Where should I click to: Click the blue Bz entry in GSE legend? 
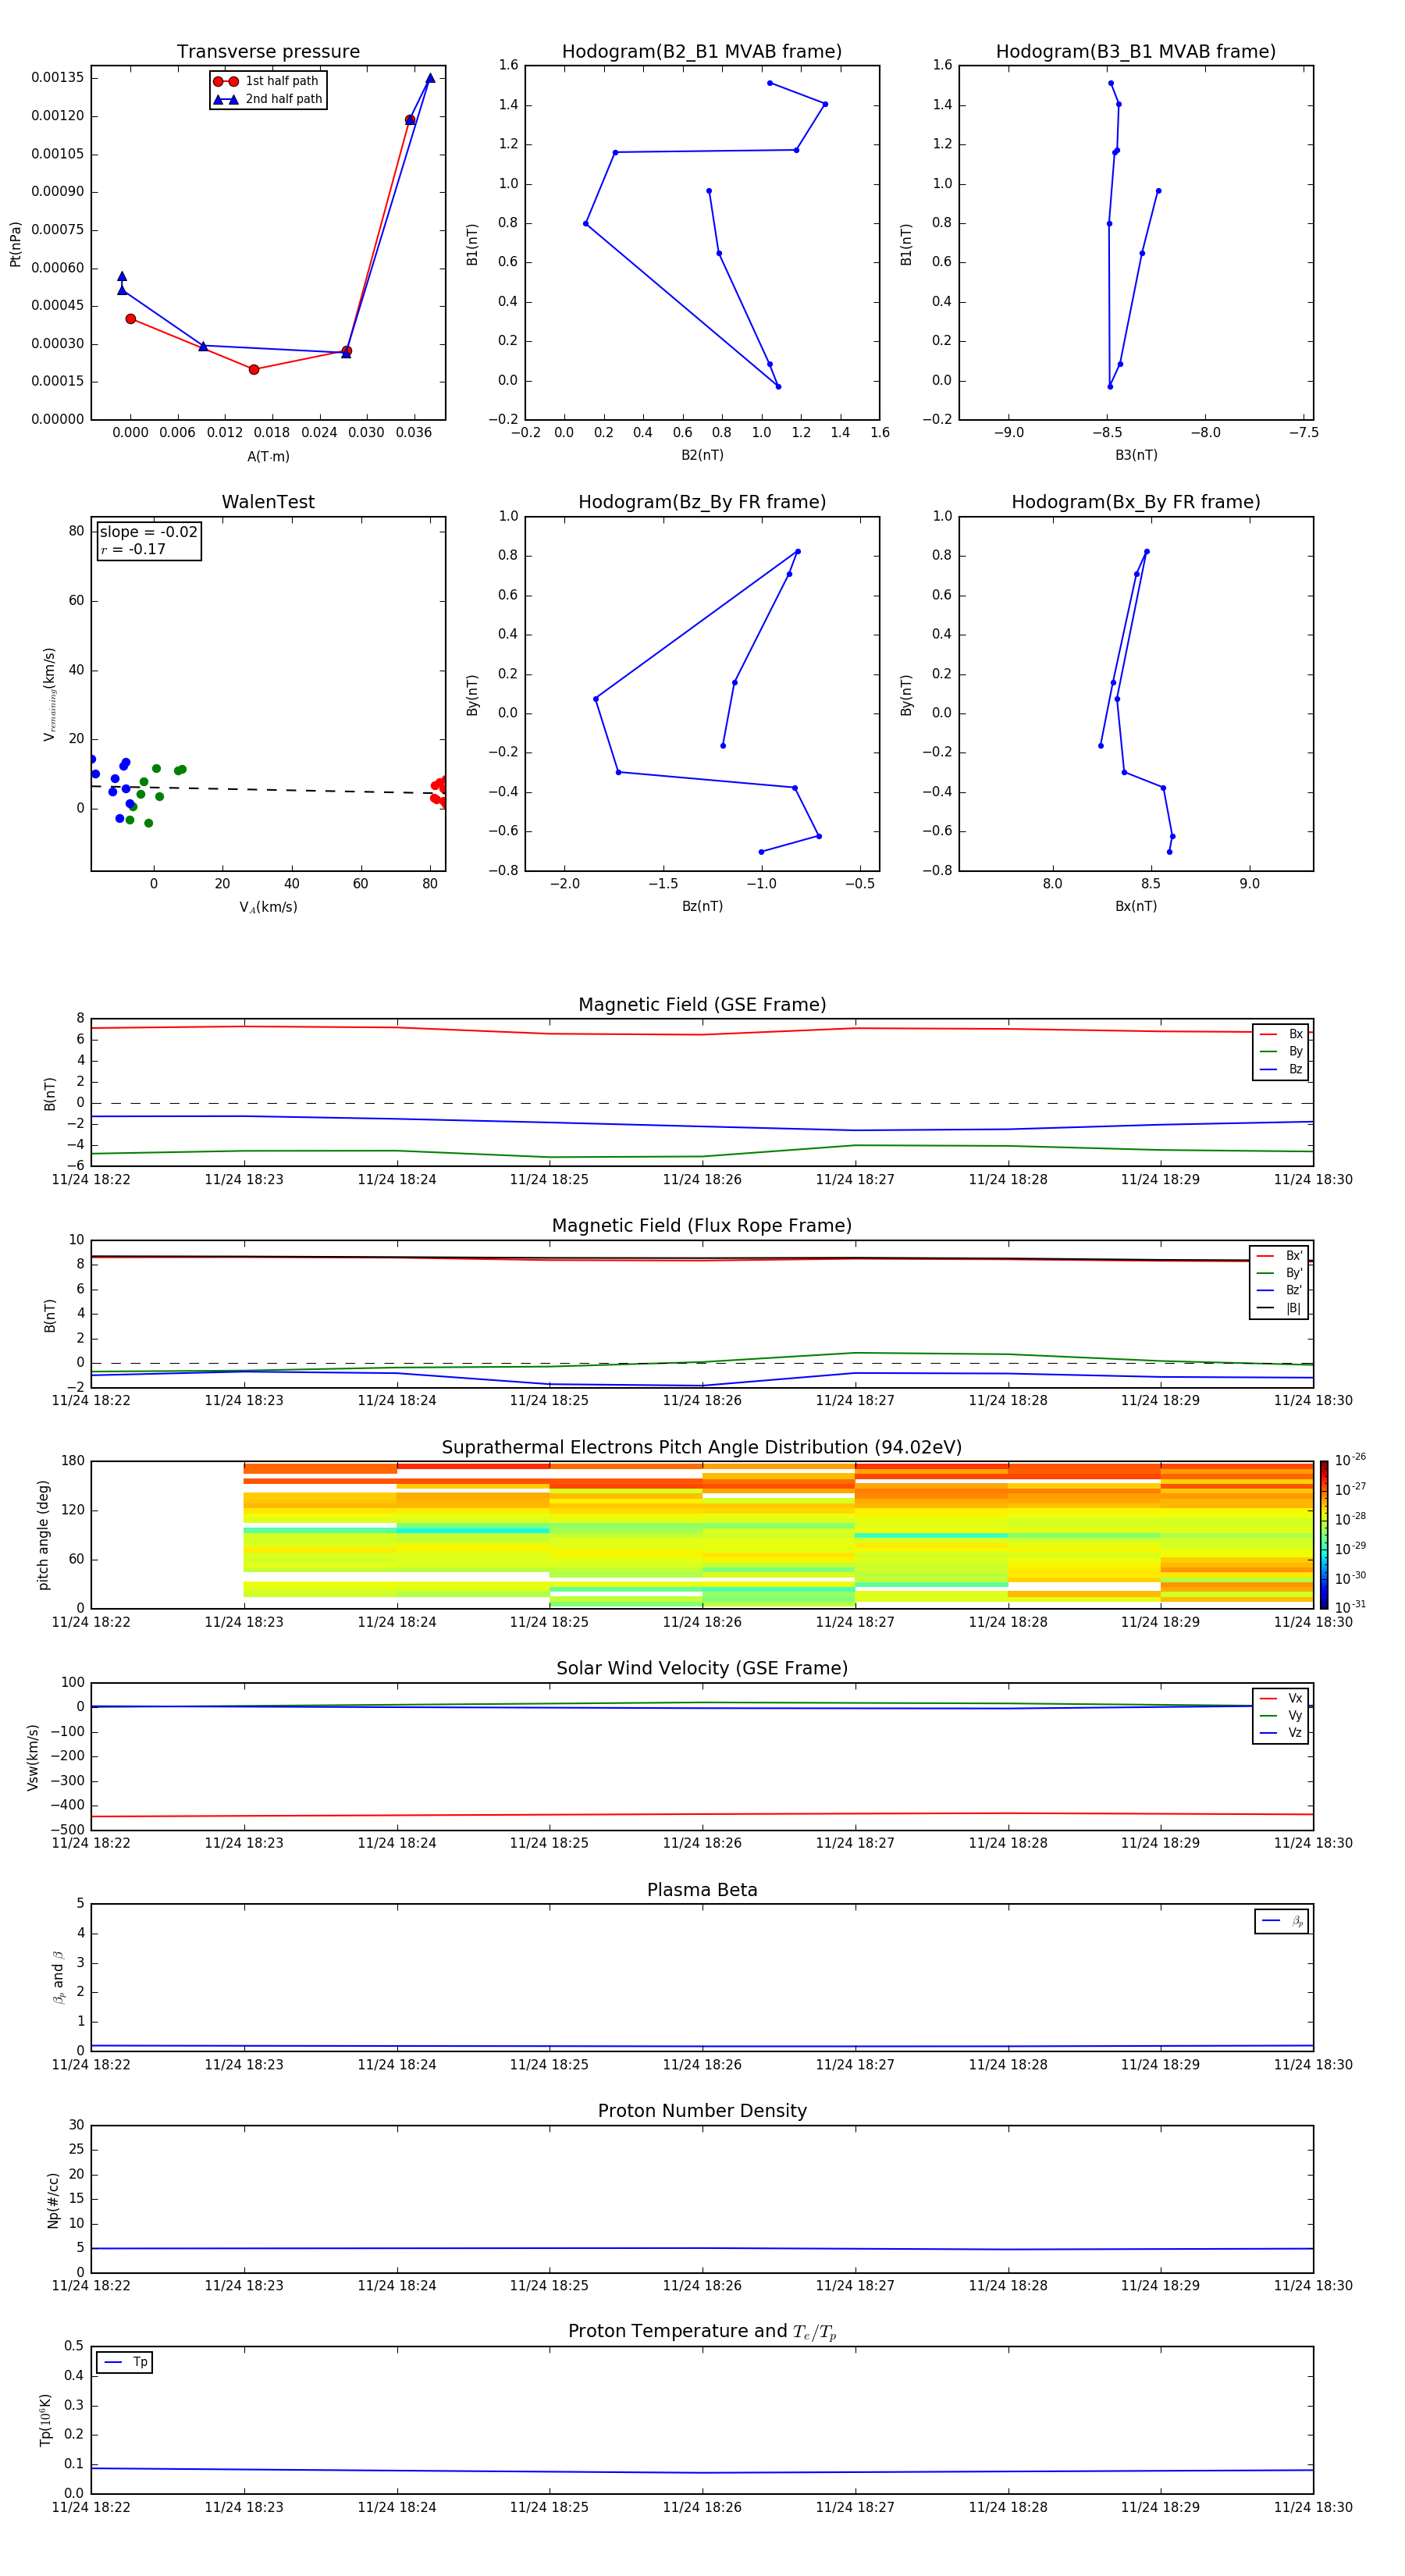(x=1281, y=1069)
